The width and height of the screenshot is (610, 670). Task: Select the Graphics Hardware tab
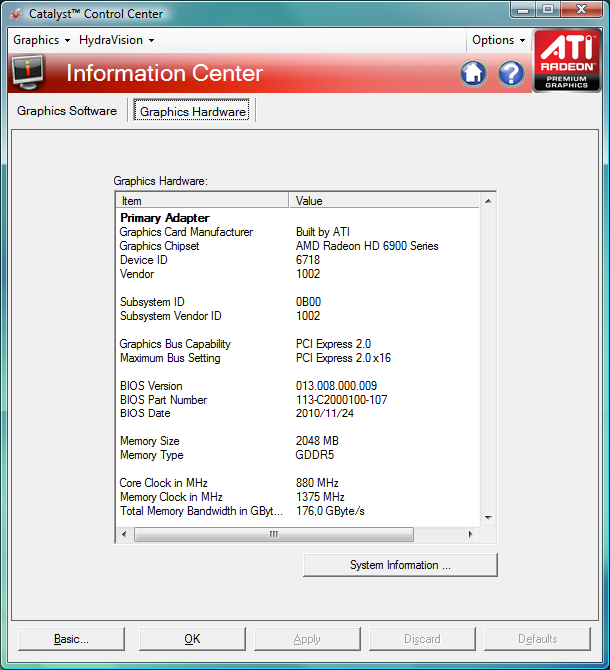(192, 111)
